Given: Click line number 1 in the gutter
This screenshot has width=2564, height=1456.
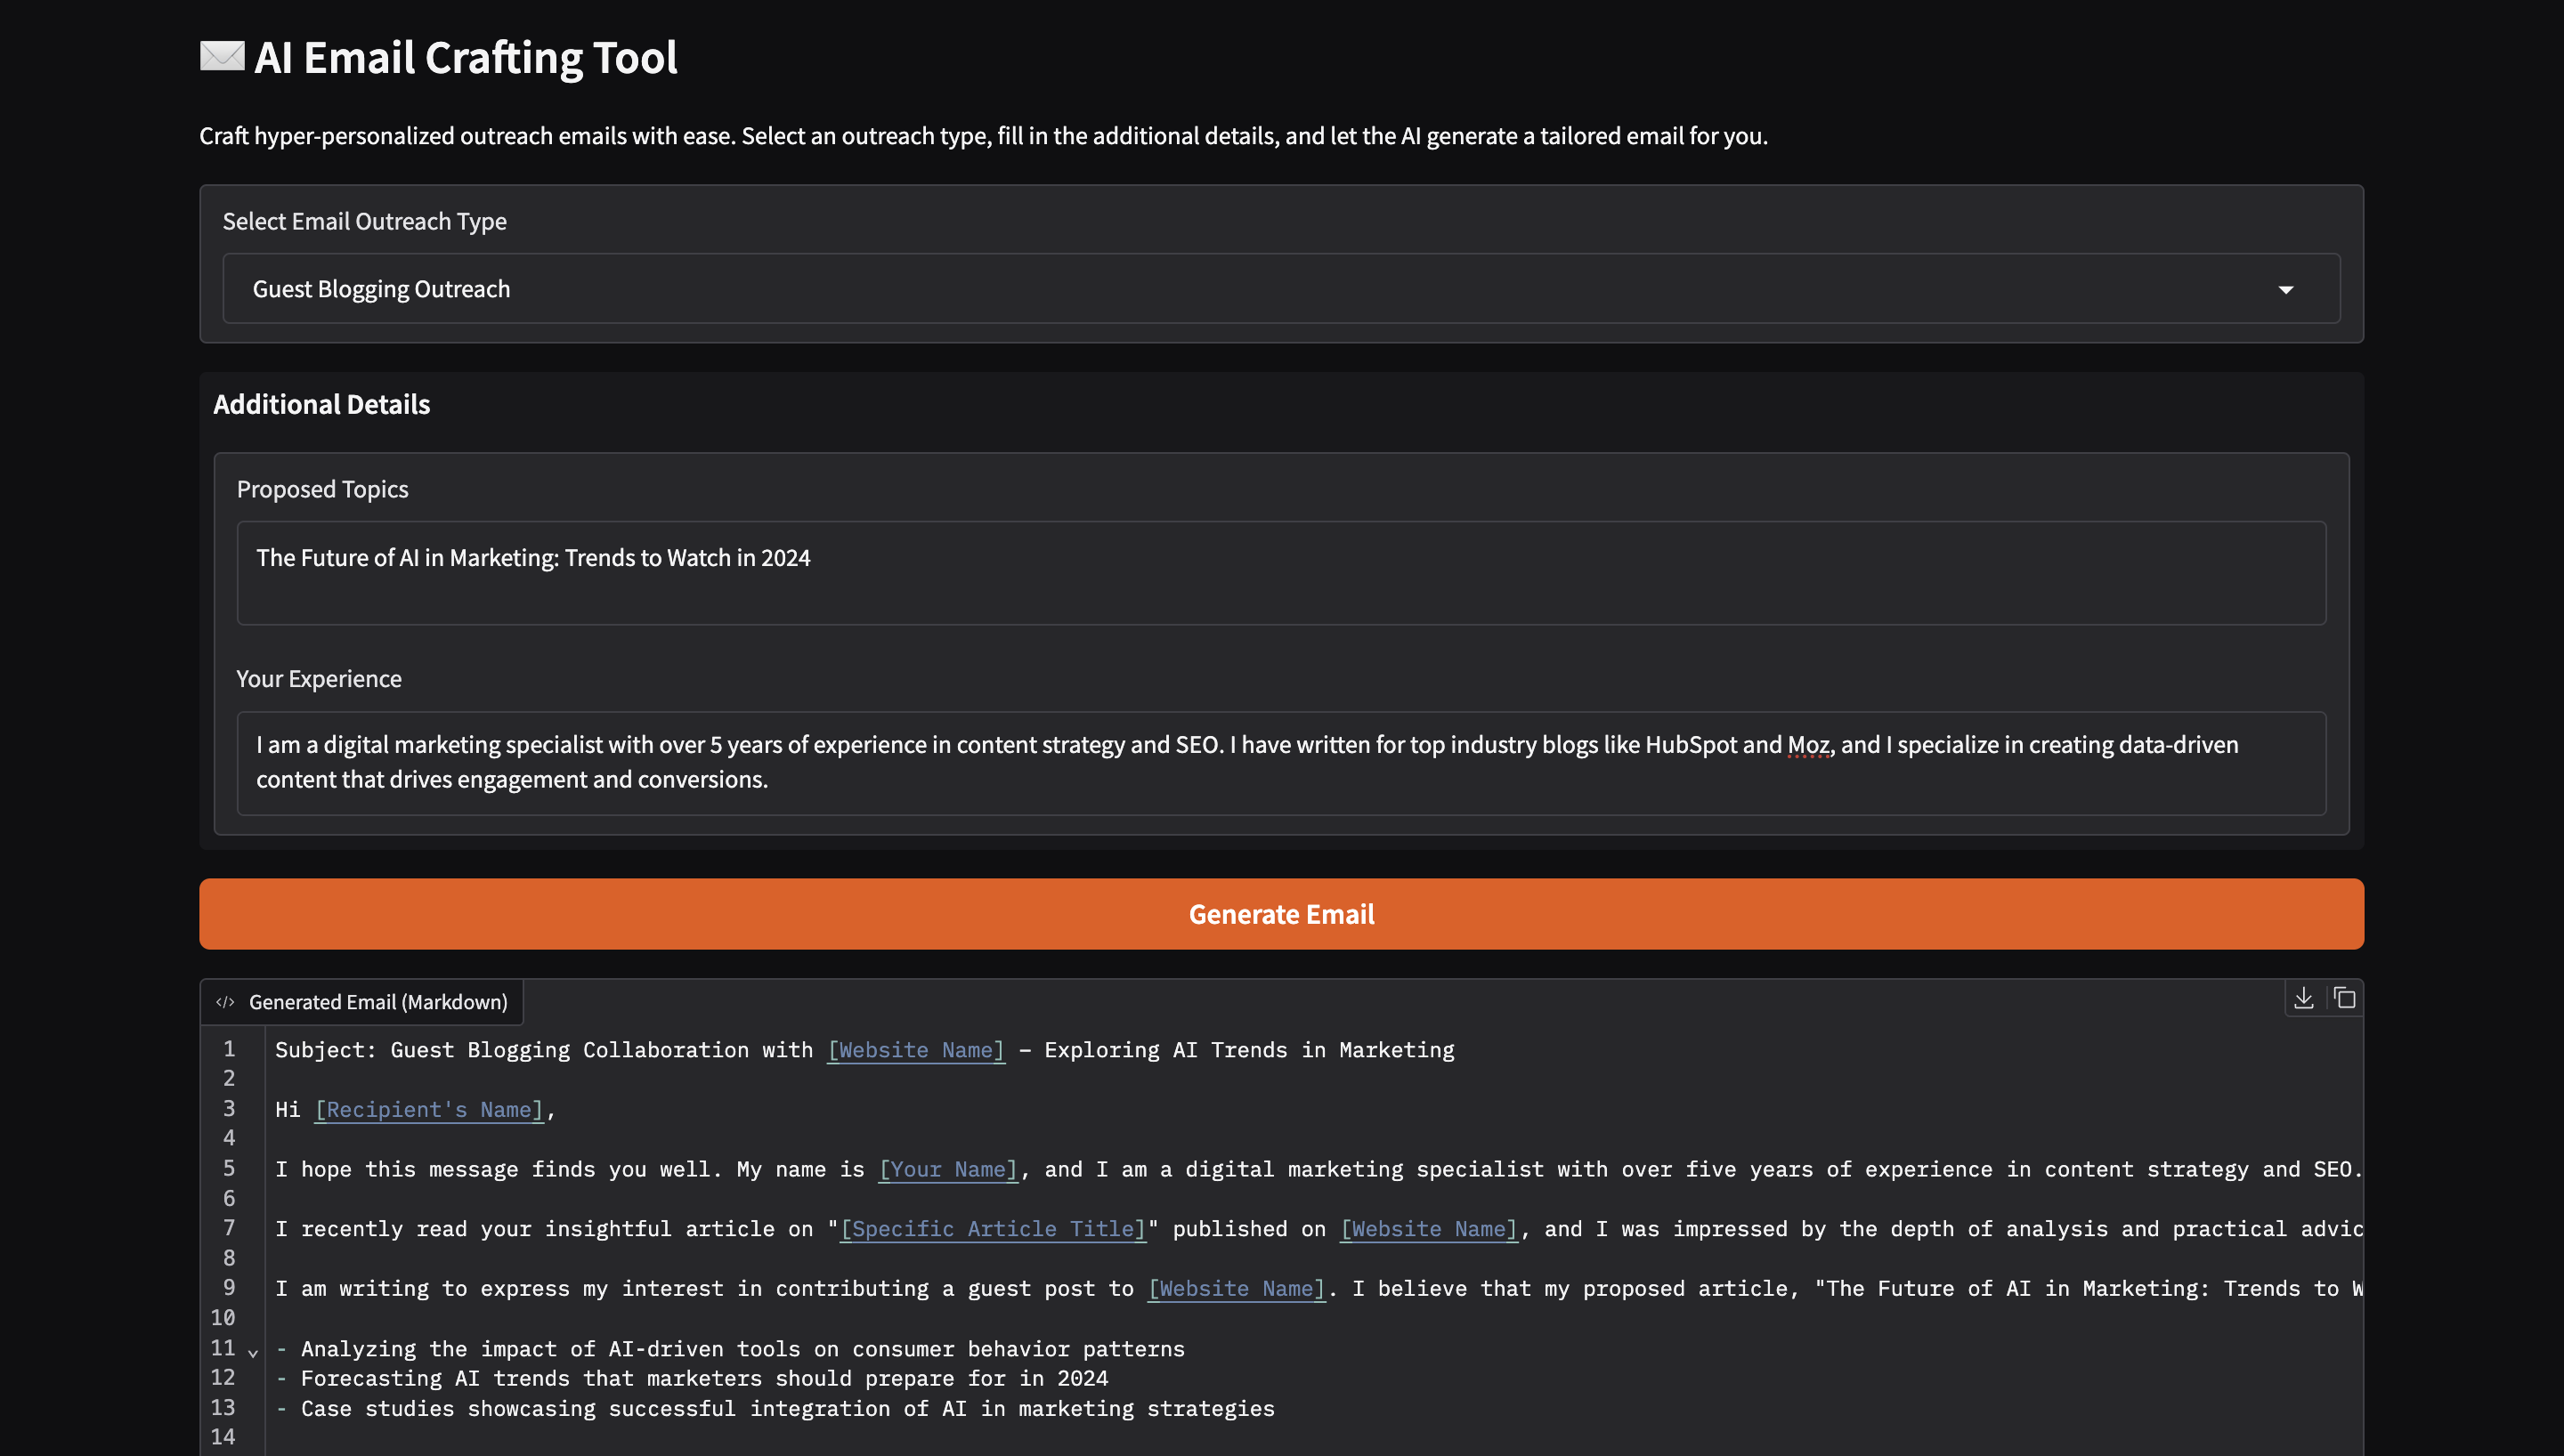Looking at the screenshot, I should click(x=229, y=1049).
